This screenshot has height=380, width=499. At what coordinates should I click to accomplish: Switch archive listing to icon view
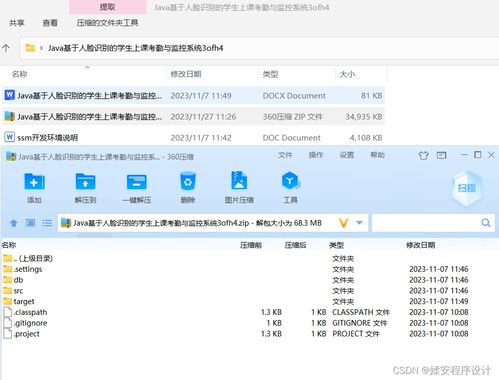[x=30, y=223]
